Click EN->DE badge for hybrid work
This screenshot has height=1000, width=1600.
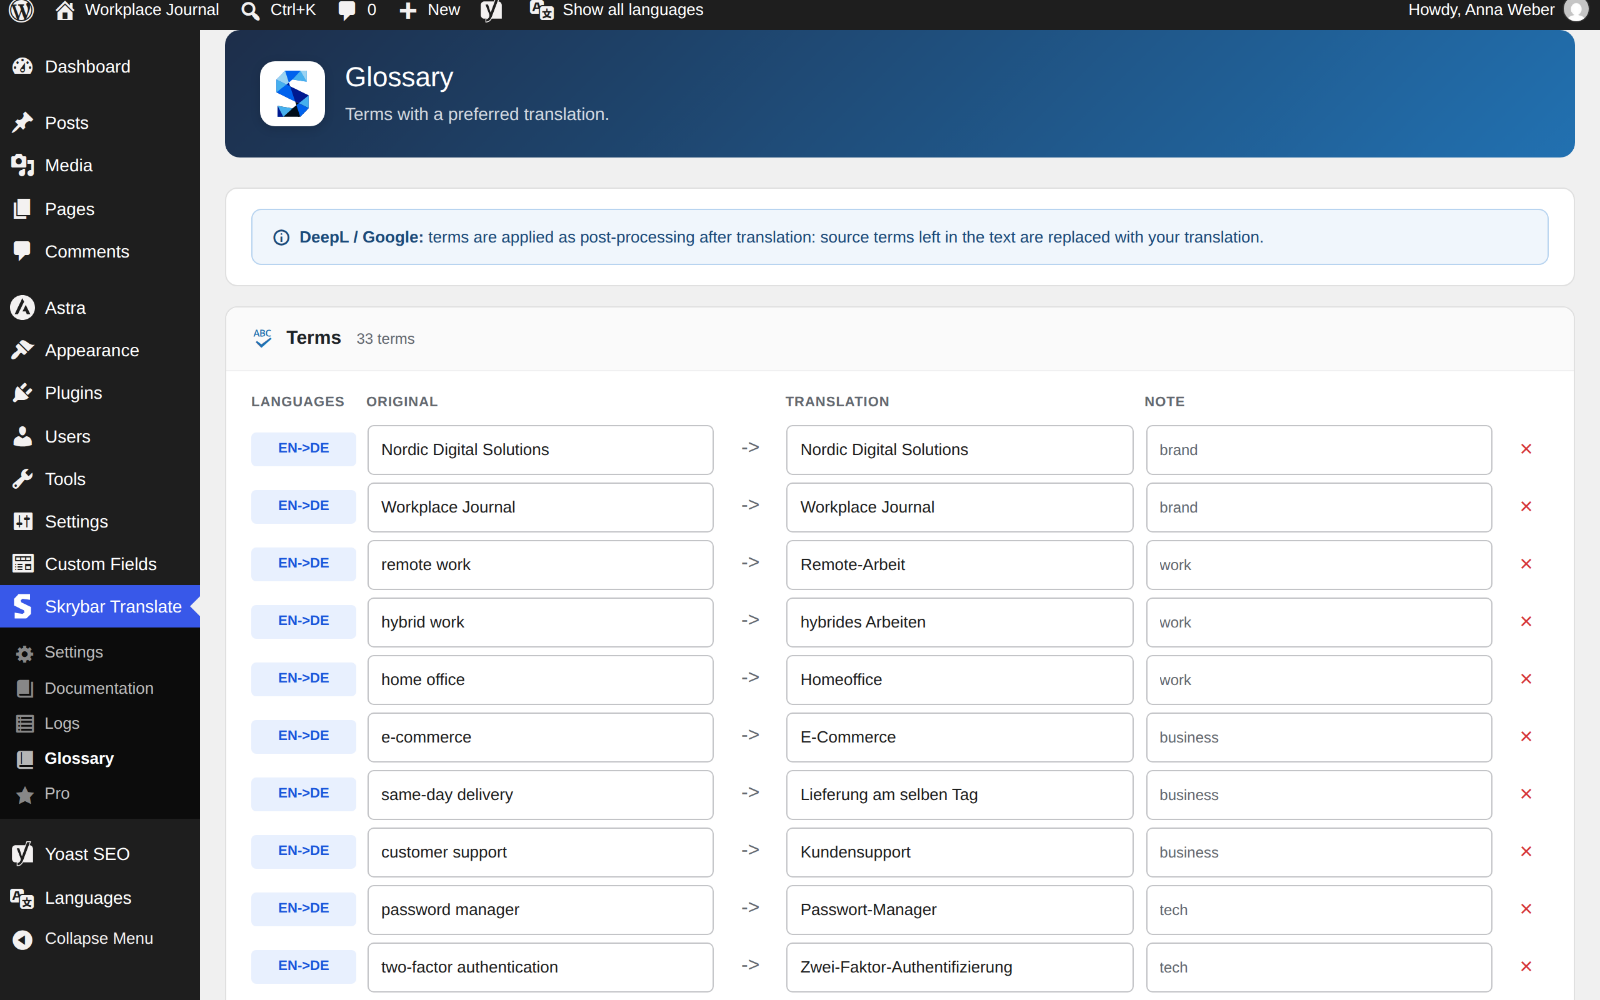(x=303, y=621)
